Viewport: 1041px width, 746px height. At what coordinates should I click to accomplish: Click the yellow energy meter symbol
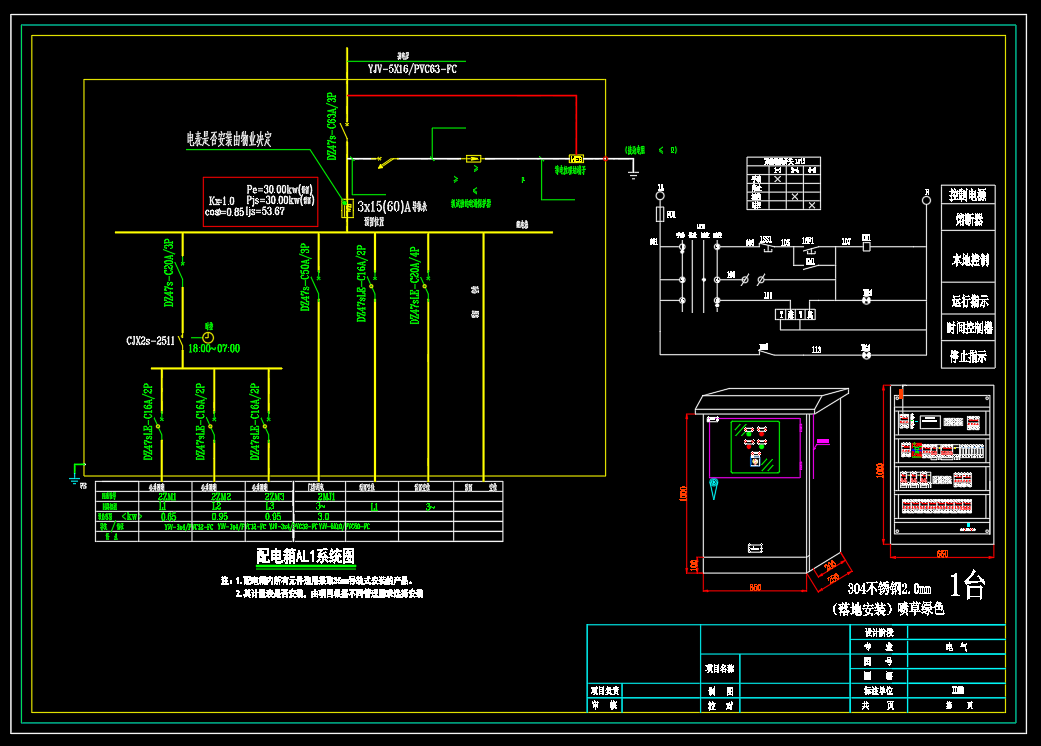click(x=347, y=208)
